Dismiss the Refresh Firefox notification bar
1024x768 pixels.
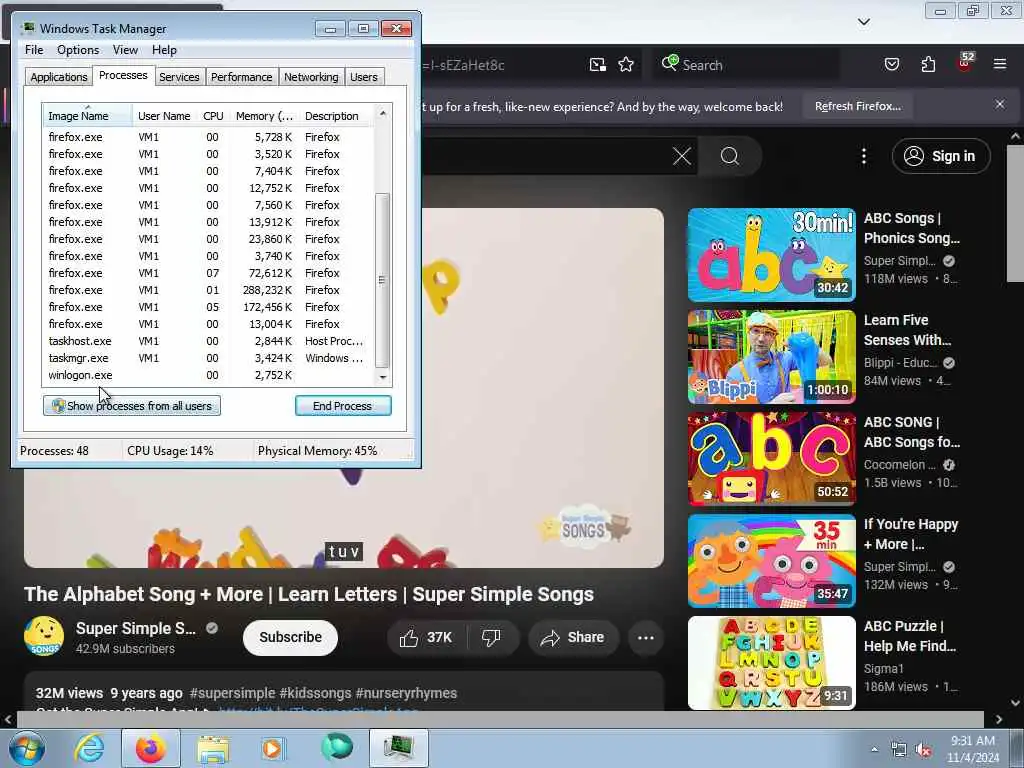pos(1000,104)
